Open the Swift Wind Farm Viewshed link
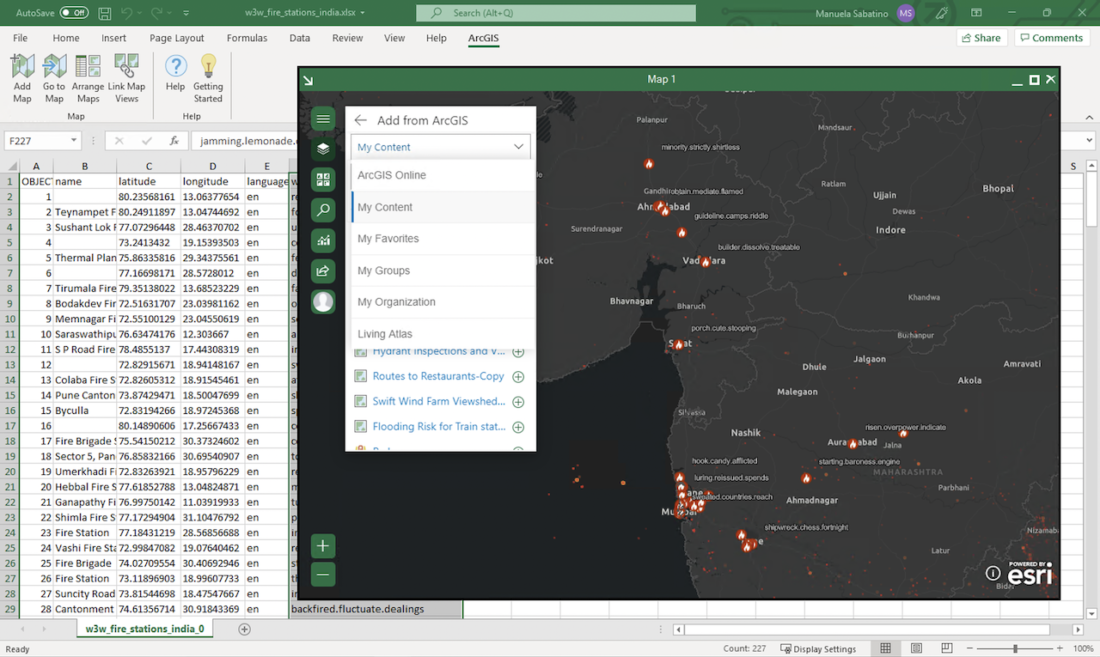 [438, 402]
